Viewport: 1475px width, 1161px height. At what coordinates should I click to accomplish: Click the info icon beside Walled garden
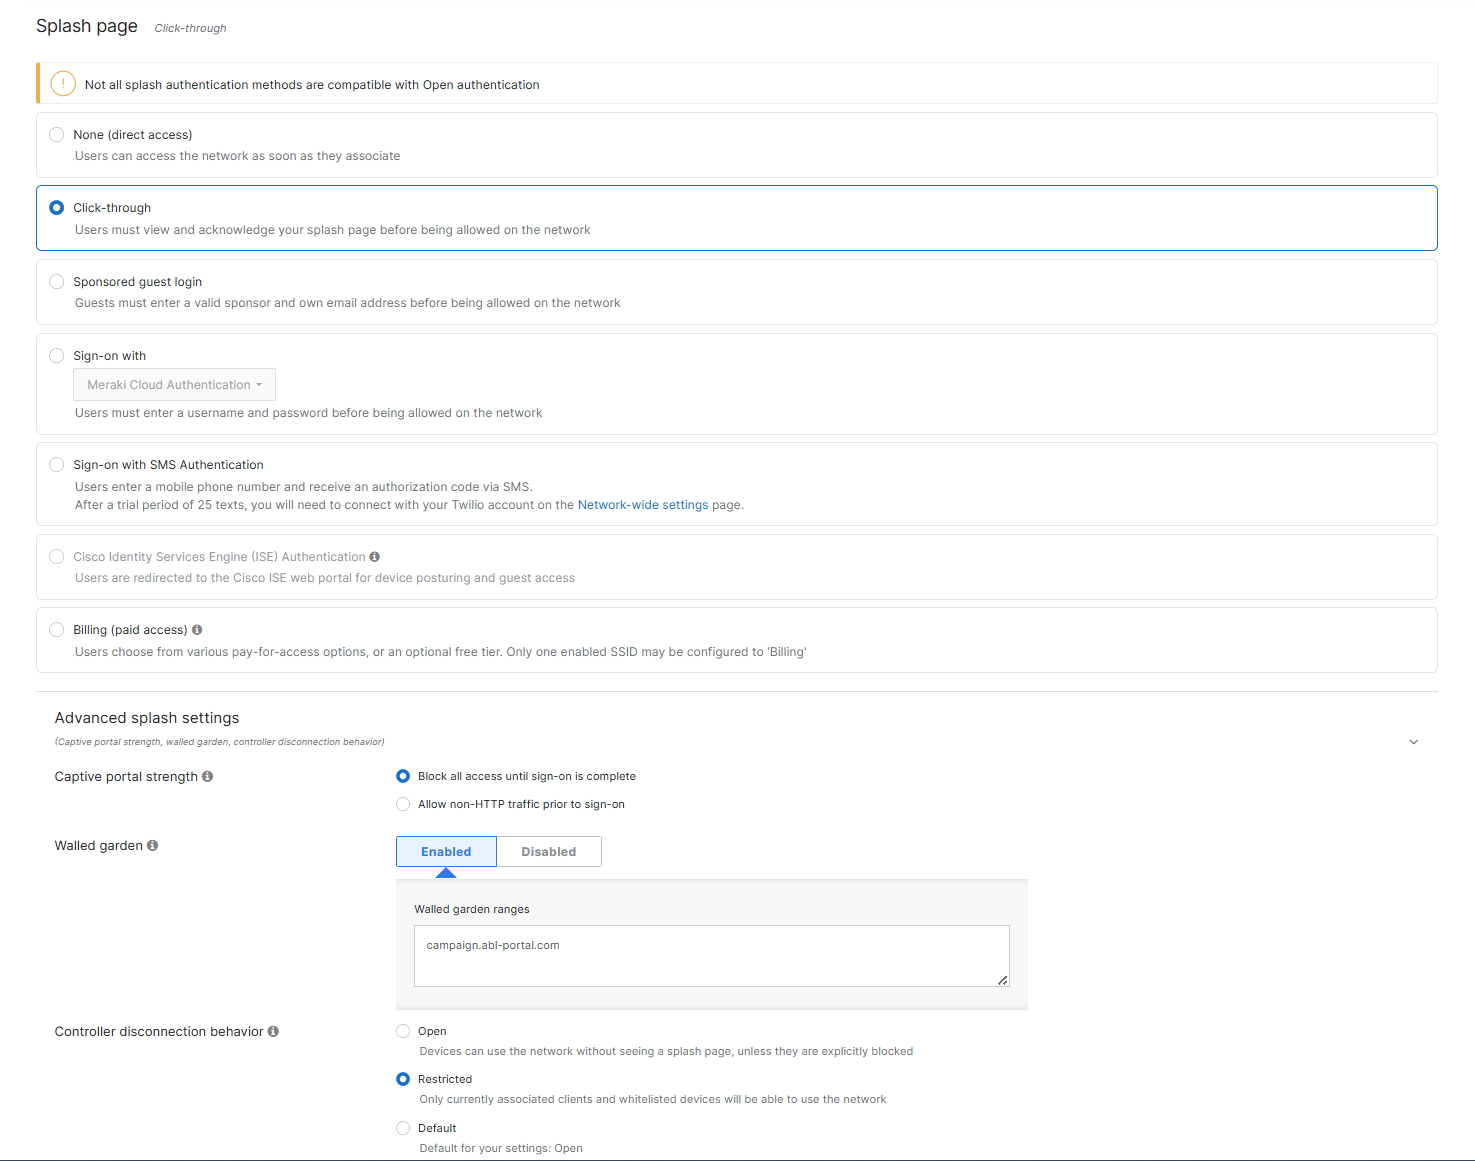pyautogui.click(x=152, y=845)
